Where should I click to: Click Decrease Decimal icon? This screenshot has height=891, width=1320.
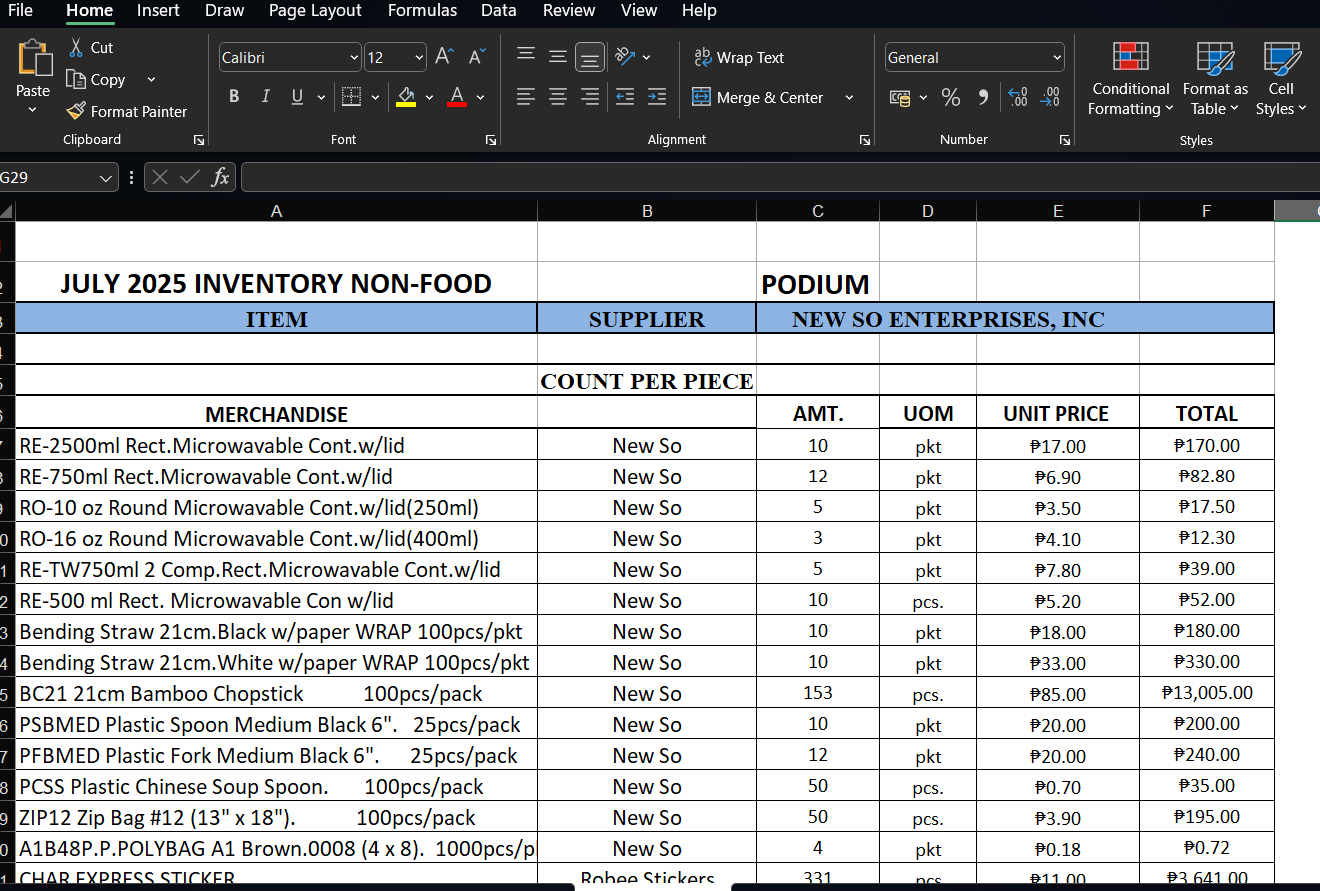1050,97
